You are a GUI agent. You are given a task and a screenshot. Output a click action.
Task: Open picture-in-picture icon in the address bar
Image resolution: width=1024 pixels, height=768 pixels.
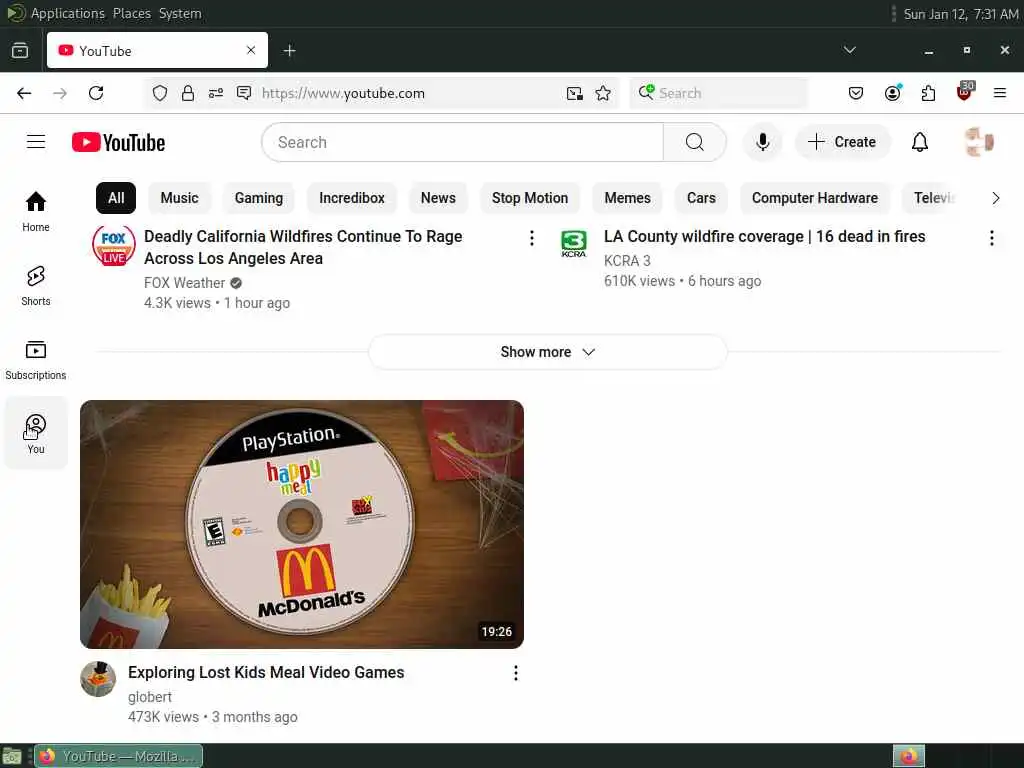coord(575,93)
